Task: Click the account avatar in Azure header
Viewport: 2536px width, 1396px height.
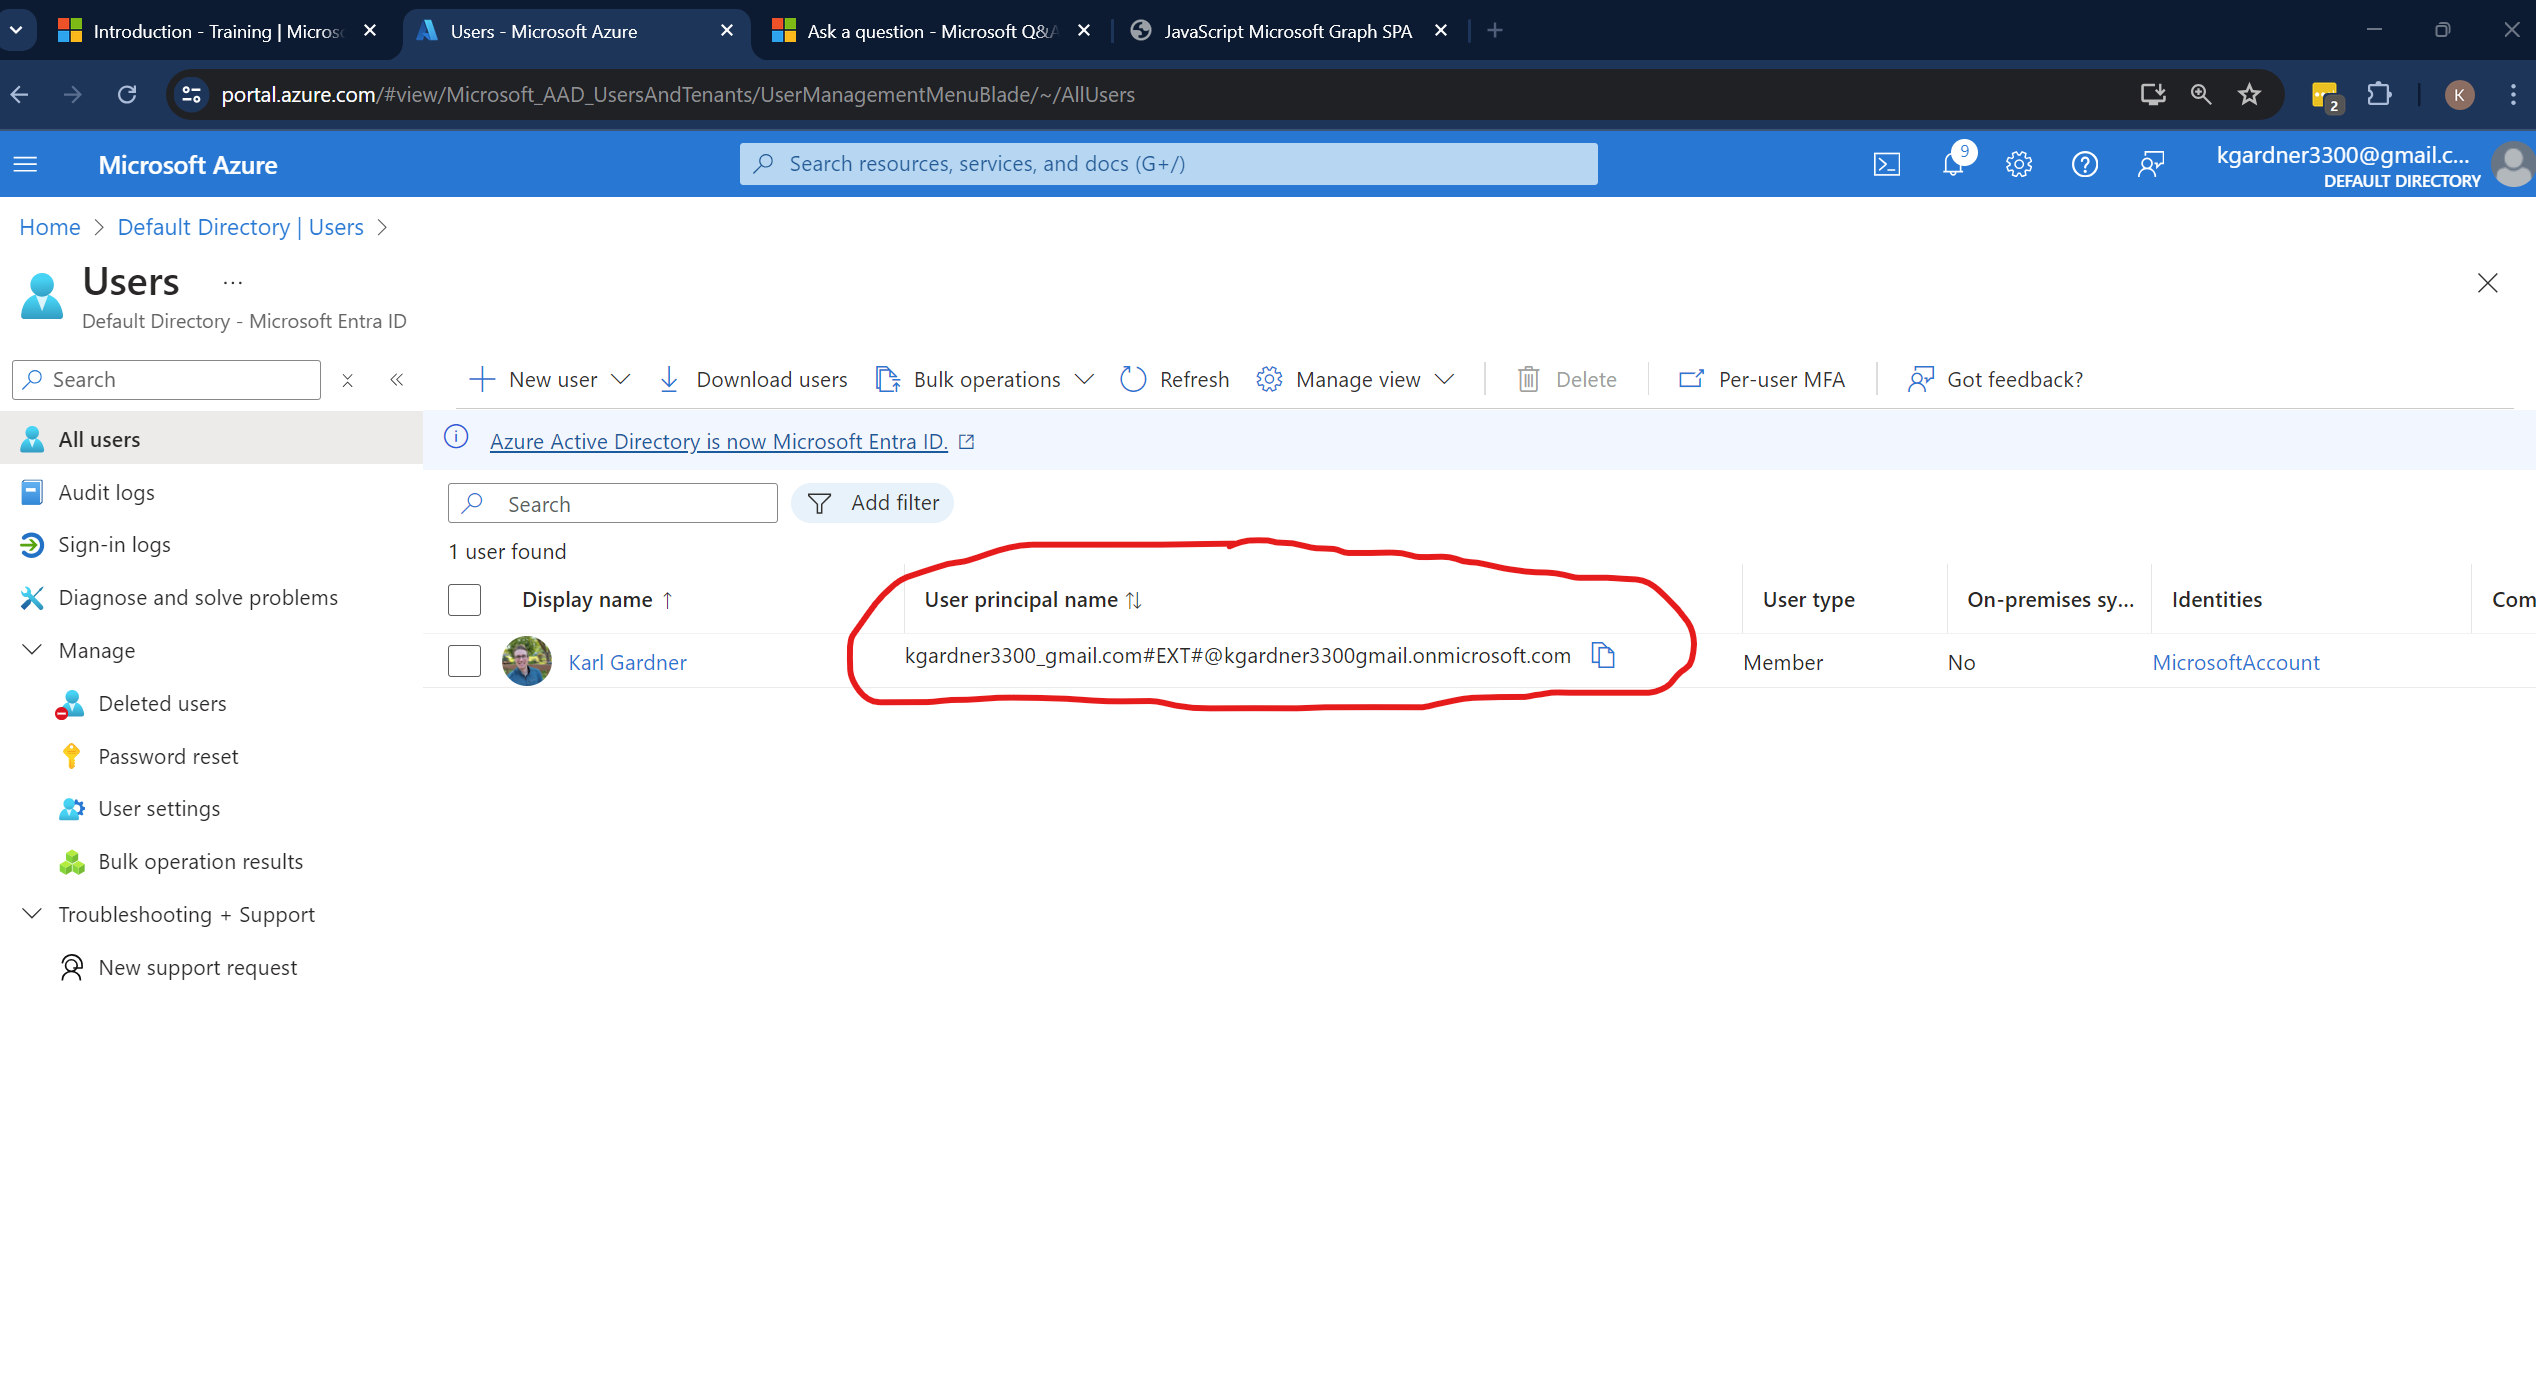Action: [2514, 165]
